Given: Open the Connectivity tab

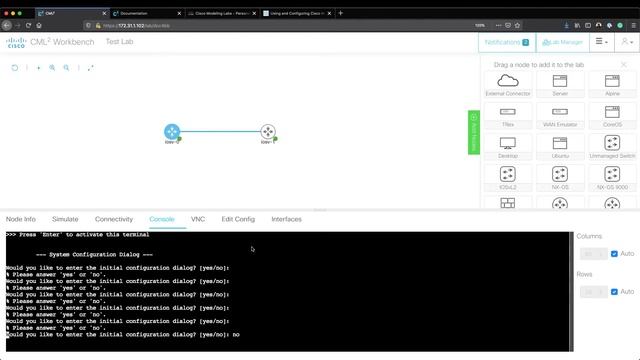Looking at the screenshot, I should coord(114,219).
